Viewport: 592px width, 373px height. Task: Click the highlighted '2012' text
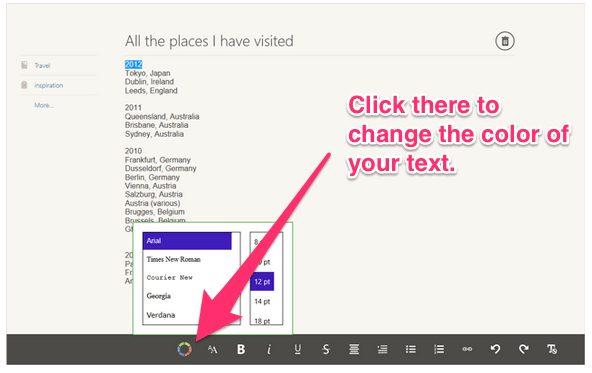[x=133, y=64]
